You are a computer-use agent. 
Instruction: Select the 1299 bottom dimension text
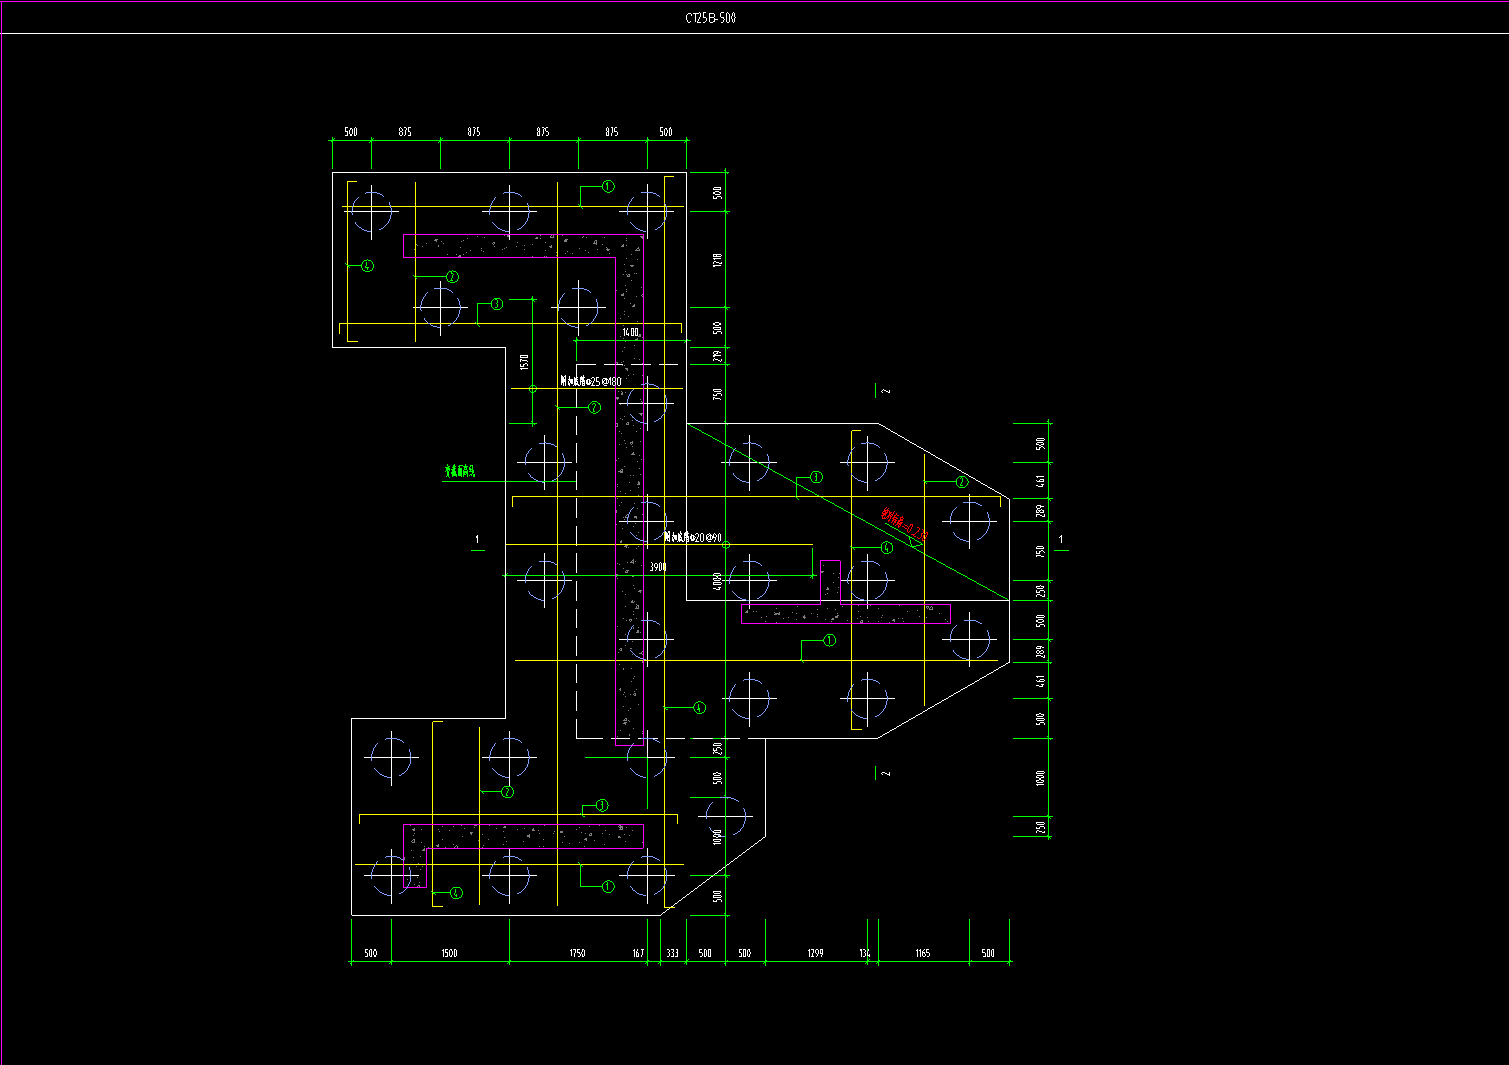pos(815,953)
